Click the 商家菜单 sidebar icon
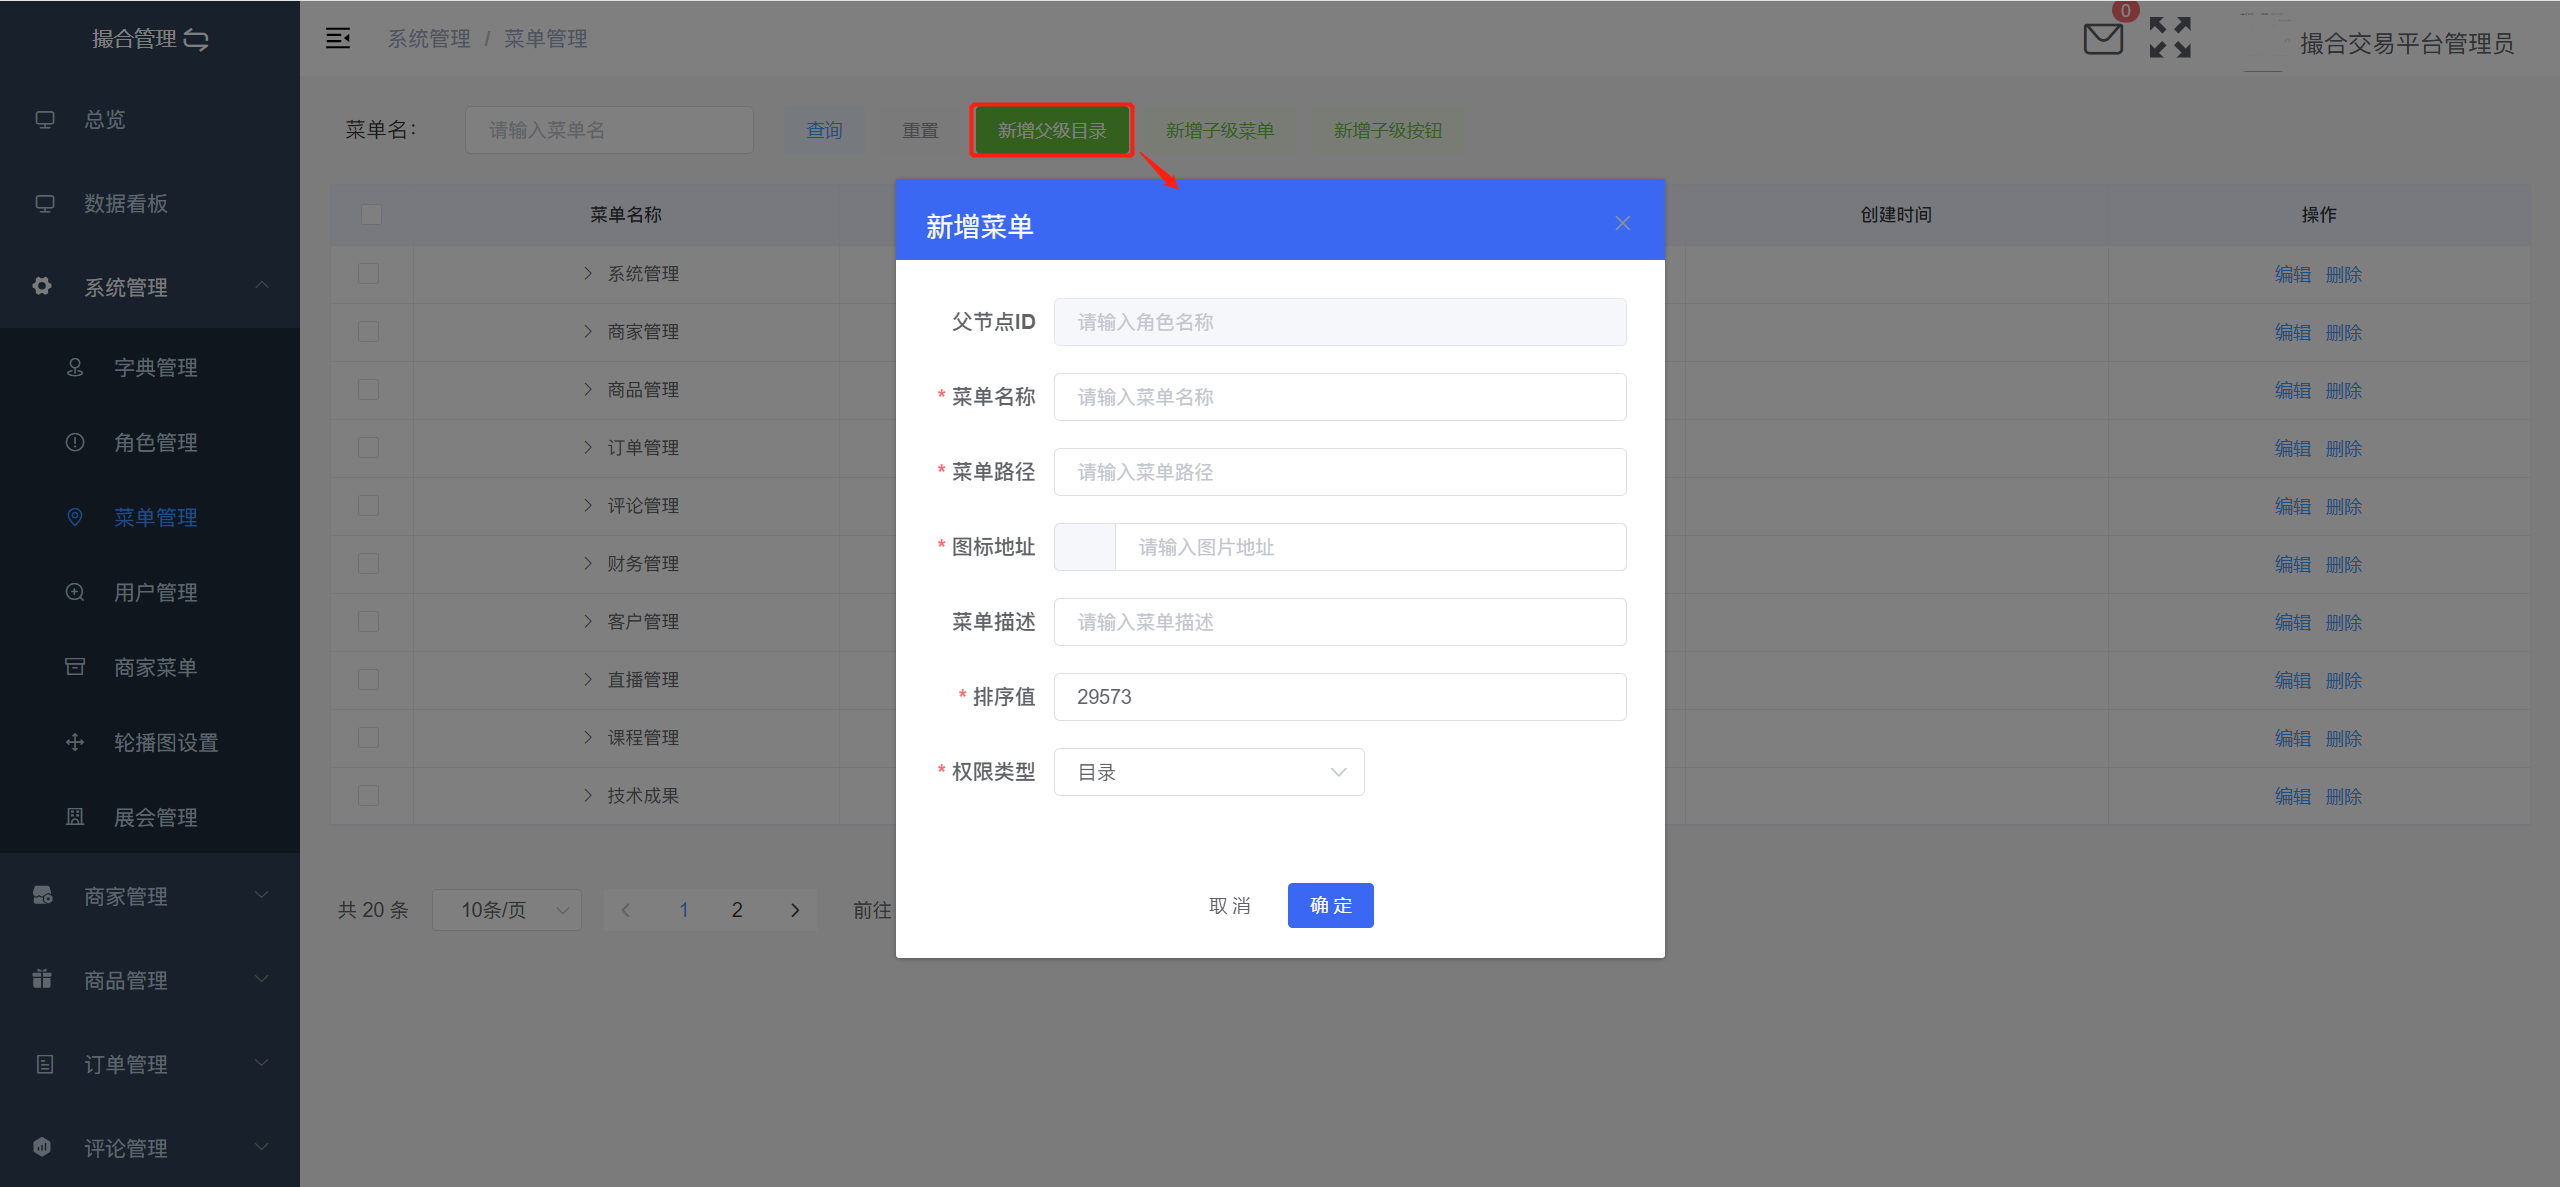Screen dimensions: 2560x1187 [x=75, y=667]
